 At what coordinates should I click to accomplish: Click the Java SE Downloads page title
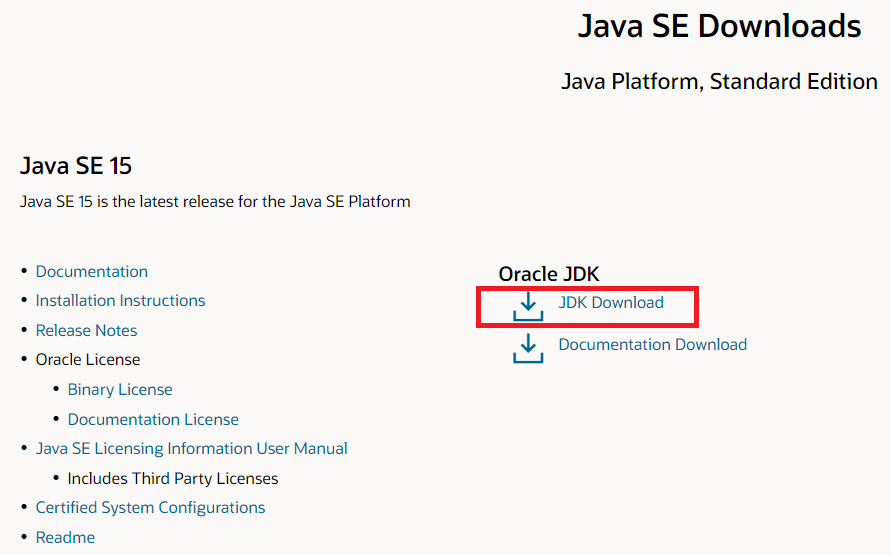719,26
